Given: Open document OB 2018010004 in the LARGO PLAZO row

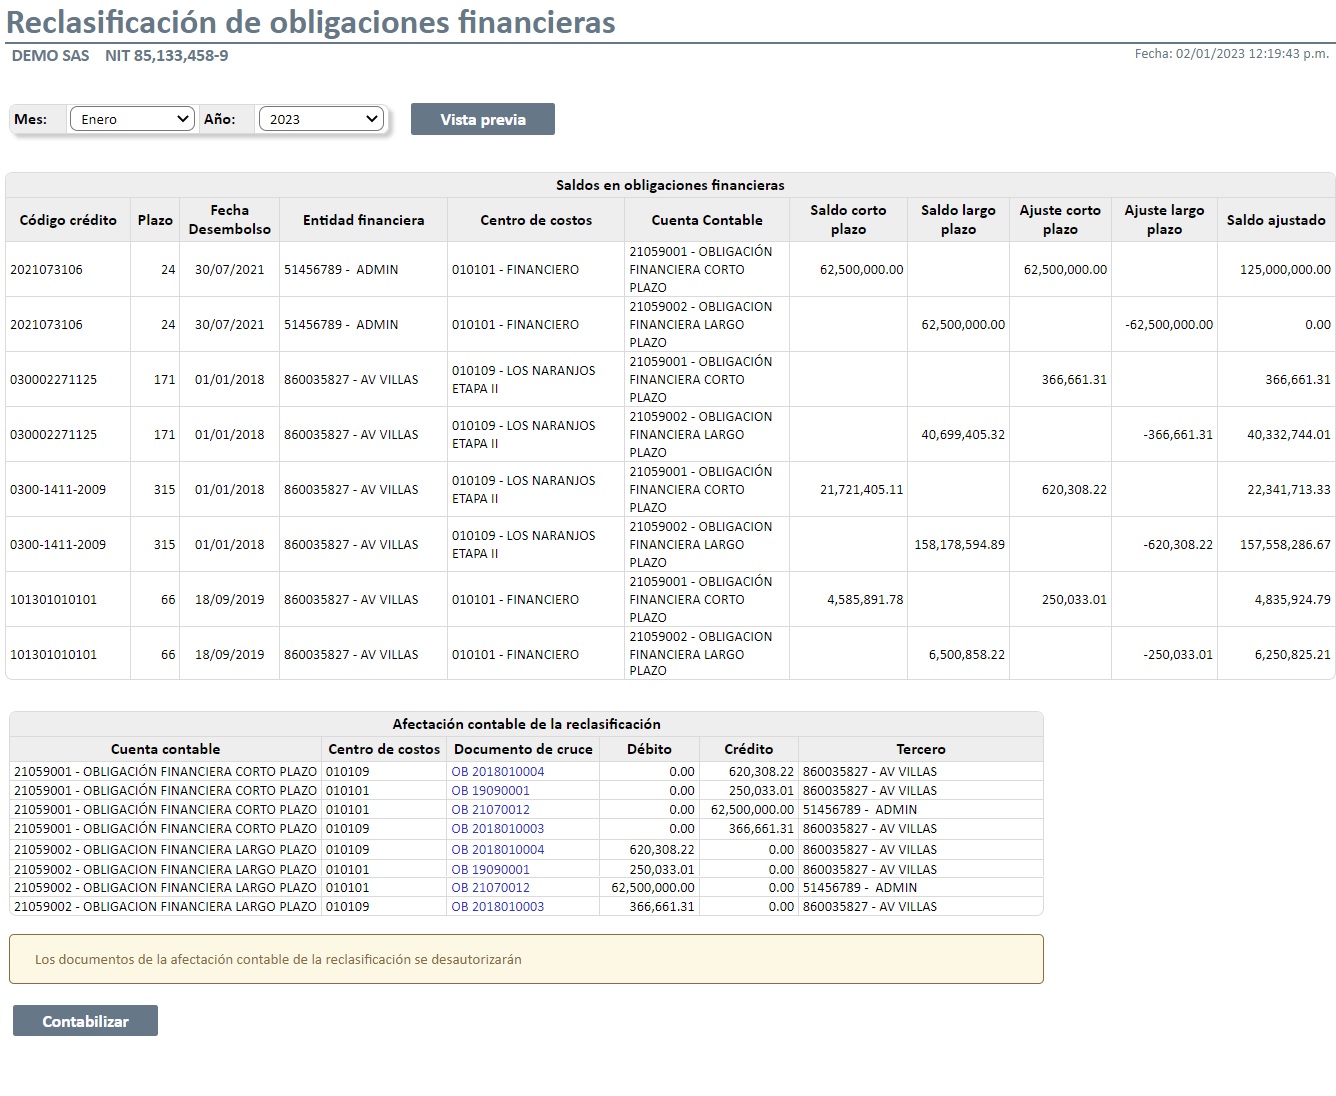Looking at the screenshot, I should click(498, 850).
